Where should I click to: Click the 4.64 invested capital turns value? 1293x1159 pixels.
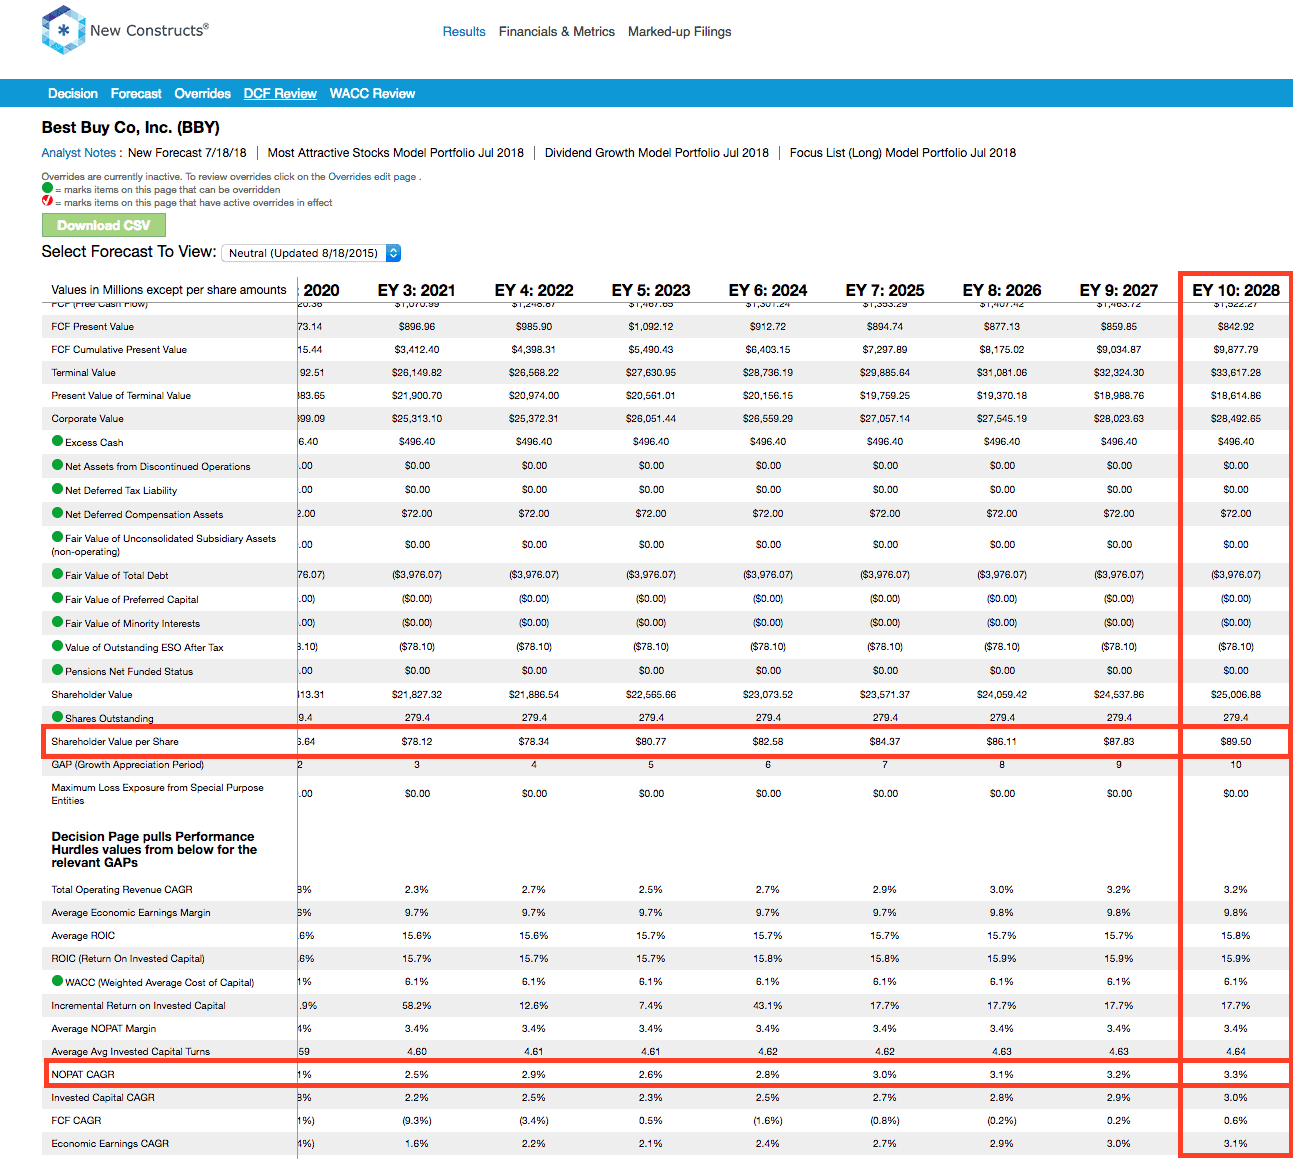click(x=1236, y=1051)
